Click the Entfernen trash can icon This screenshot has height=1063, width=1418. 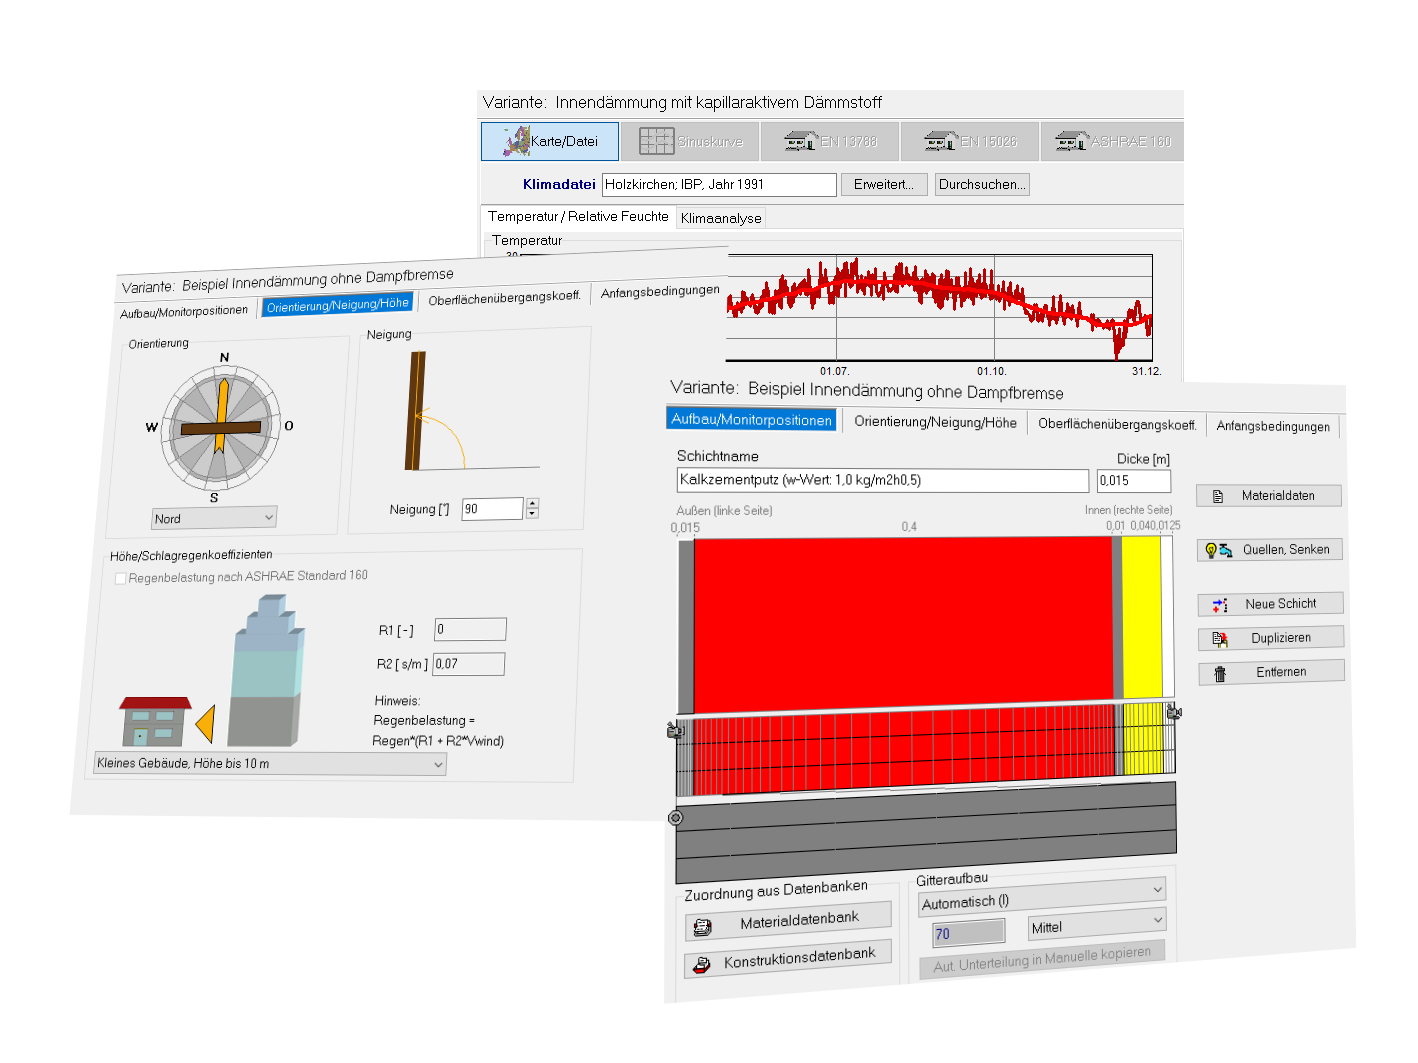coord(1220,673)
